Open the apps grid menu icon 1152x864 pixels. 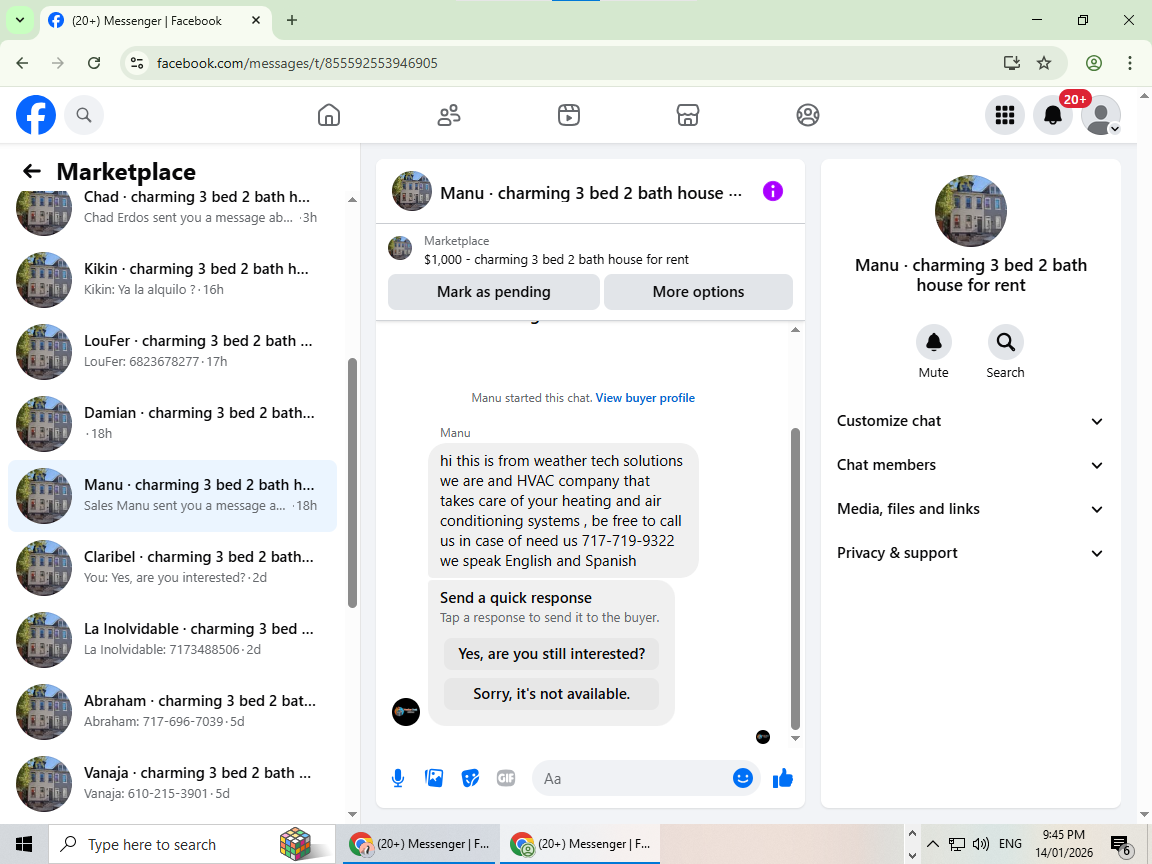[x=1004, y=115]
